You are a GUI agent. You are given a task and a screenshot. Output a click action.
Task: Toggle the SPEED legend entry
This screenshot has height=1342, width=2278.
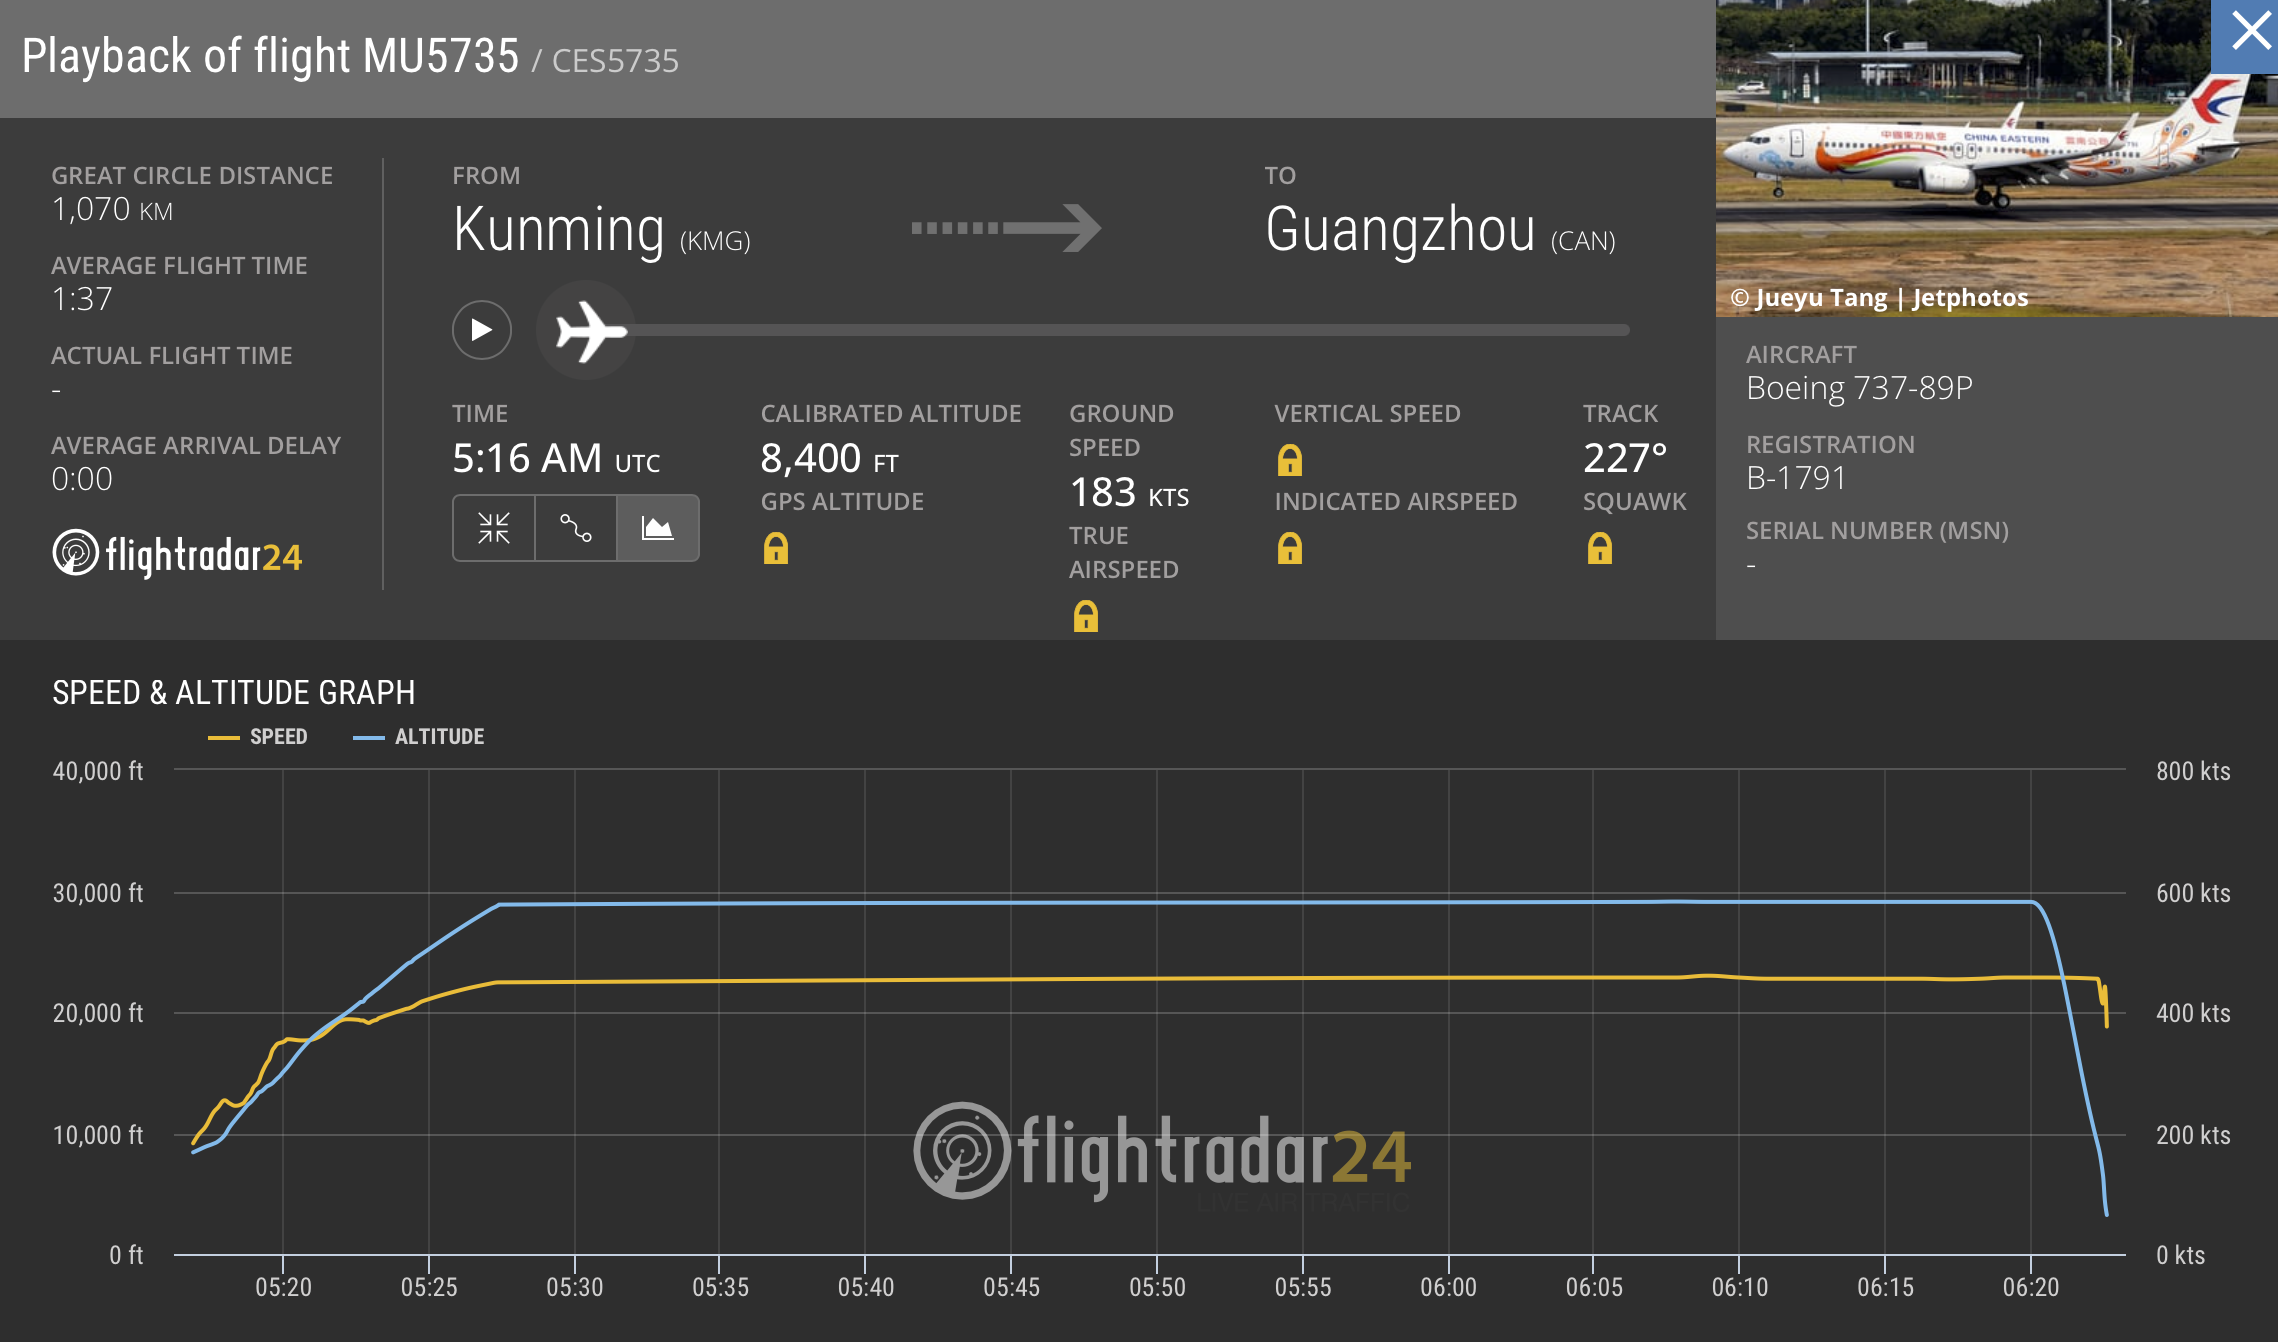pos(258,737)
